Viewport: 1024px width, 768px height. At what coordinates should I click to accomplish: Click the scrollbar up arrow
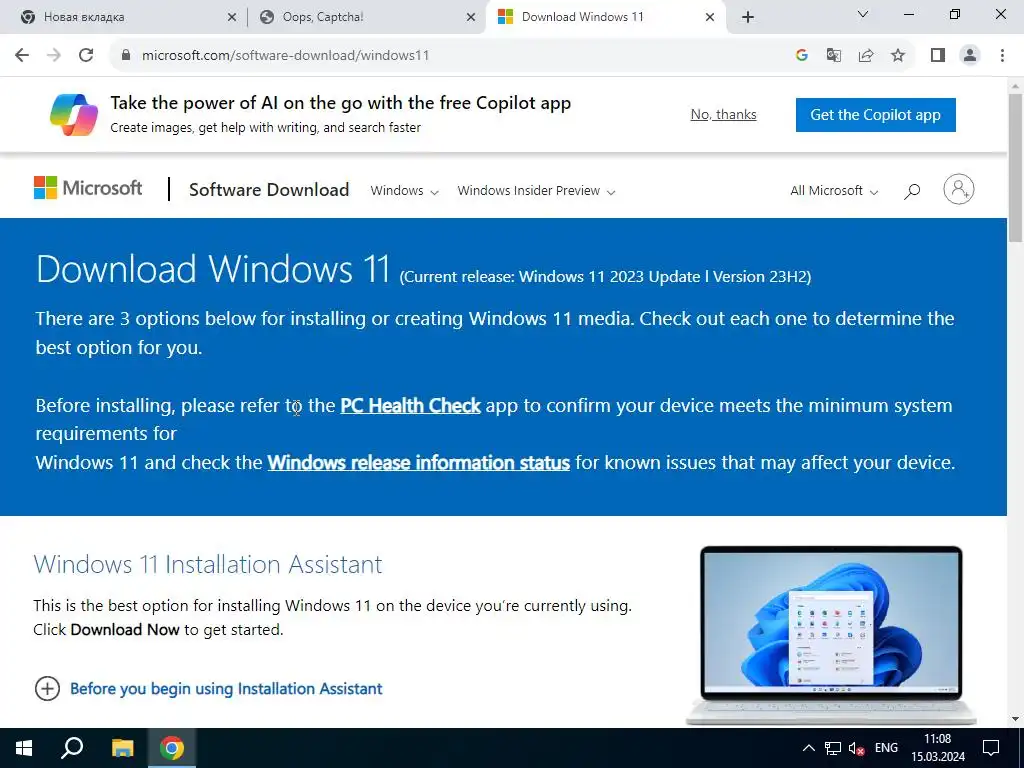(1016, 86)
